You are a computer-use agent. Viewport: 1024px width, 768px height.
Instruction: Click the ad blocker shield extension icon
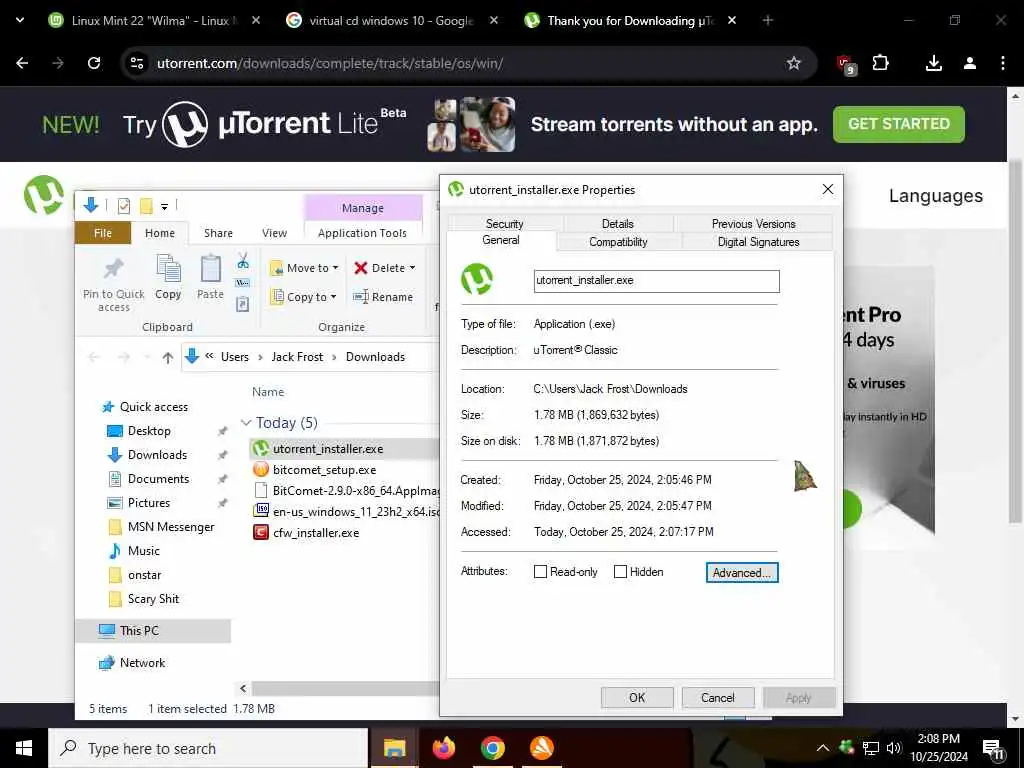(846, 64)
